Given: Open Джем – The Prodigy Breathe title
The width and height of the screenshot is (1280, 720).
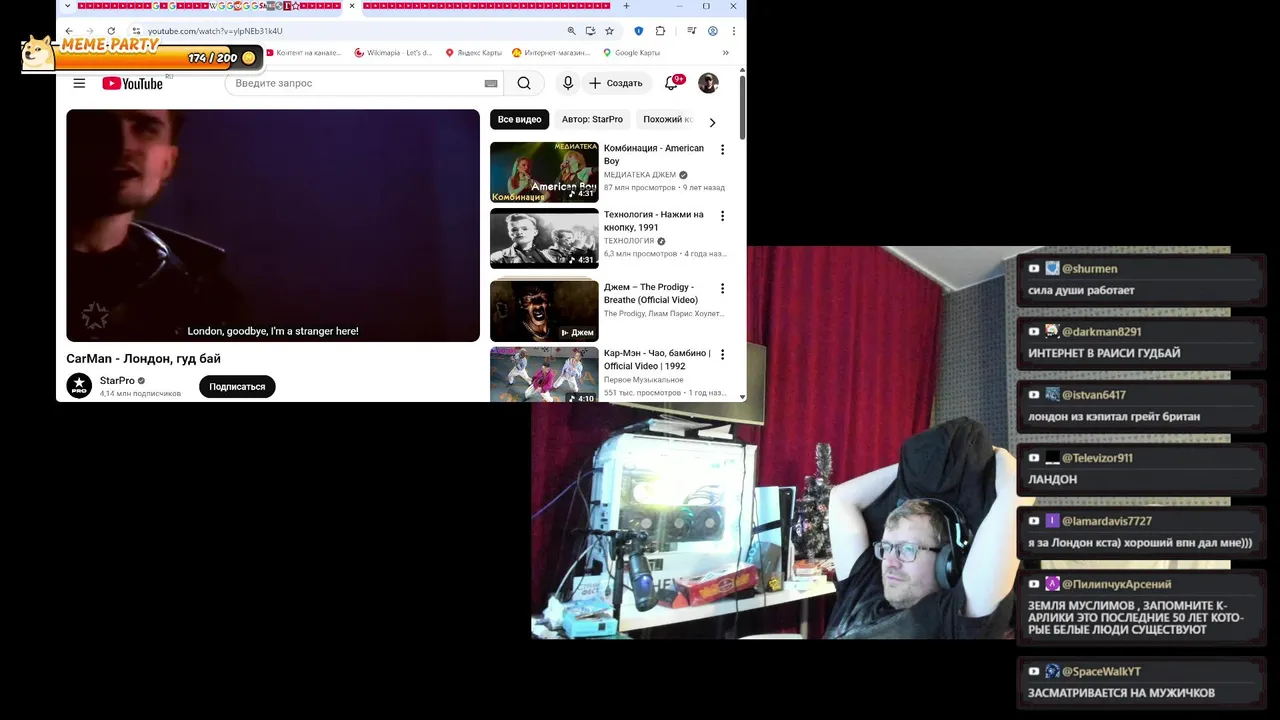Looking at the screenshot, I should click(x=651, y=294).
